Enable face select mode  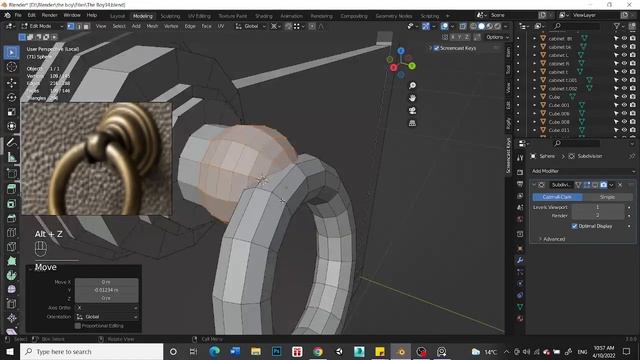point(86,26)
